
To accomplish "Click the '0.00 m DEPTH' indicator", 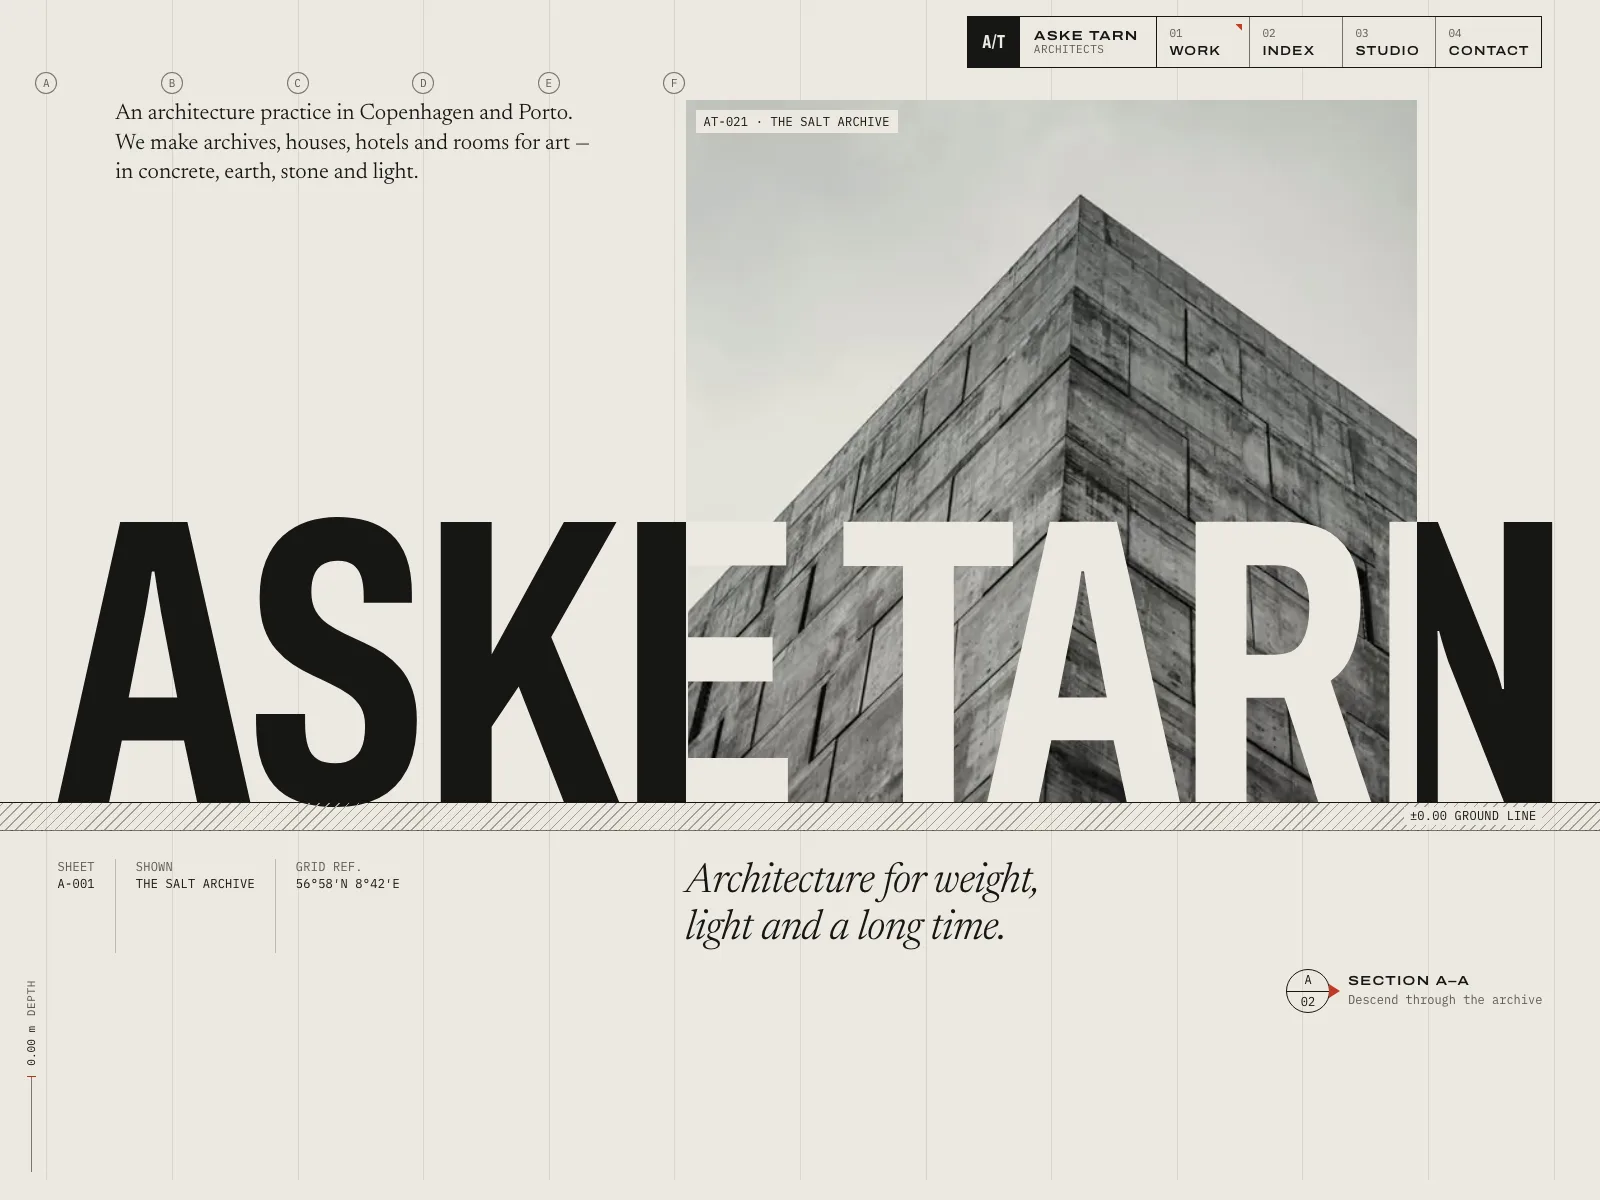I will point(31,1023).
